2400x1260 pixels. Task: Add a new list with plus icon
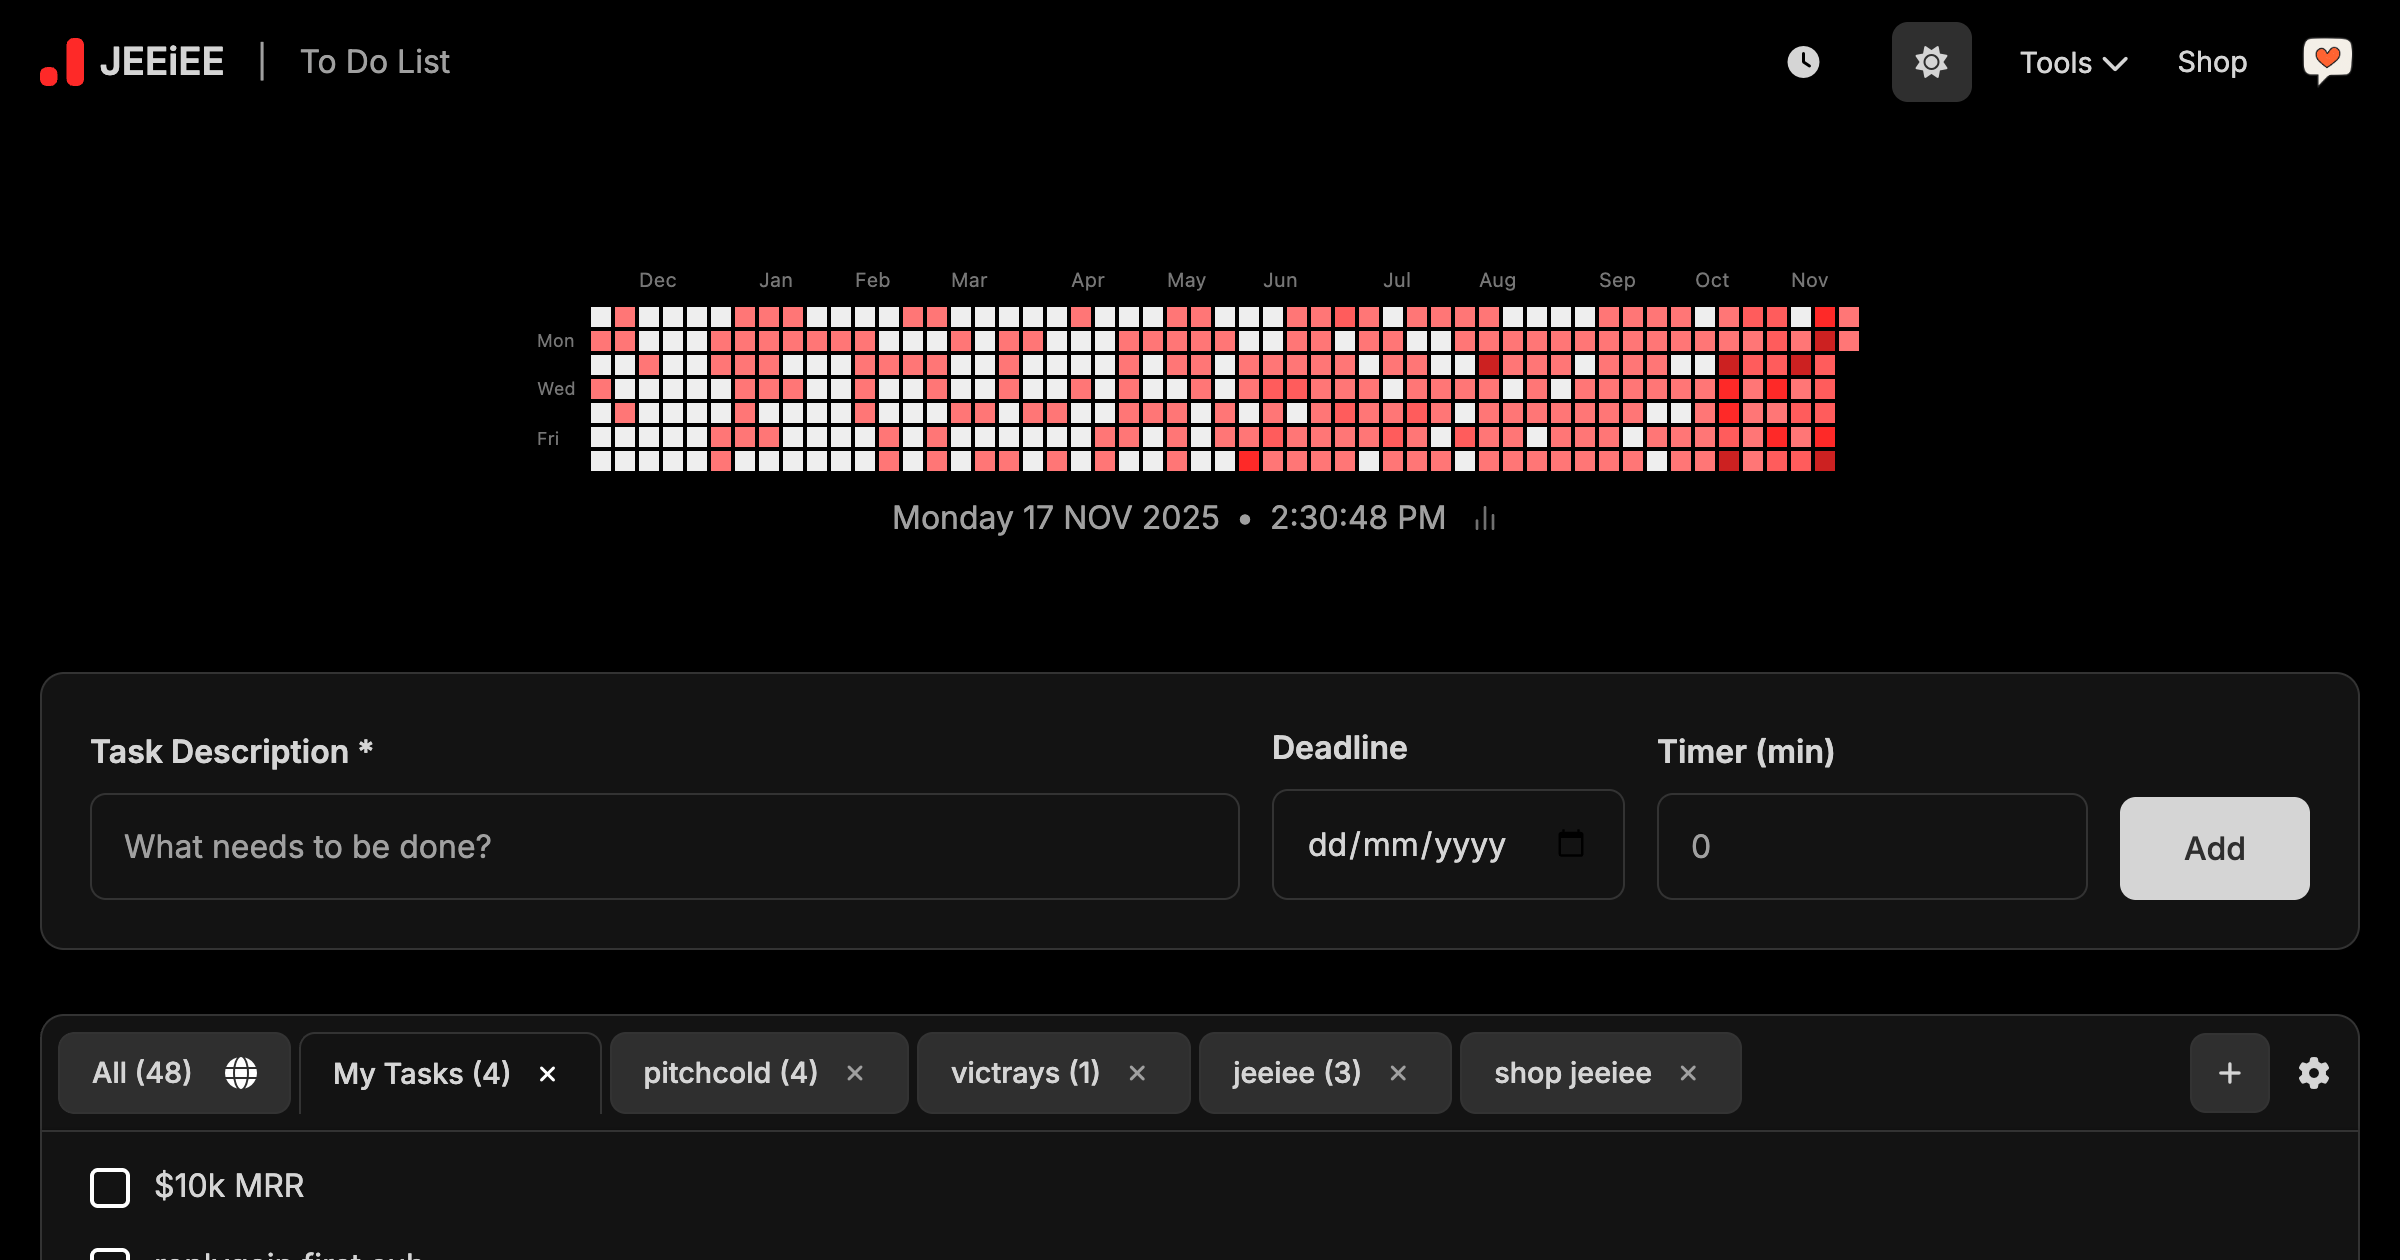[x=2229, y=1073]
